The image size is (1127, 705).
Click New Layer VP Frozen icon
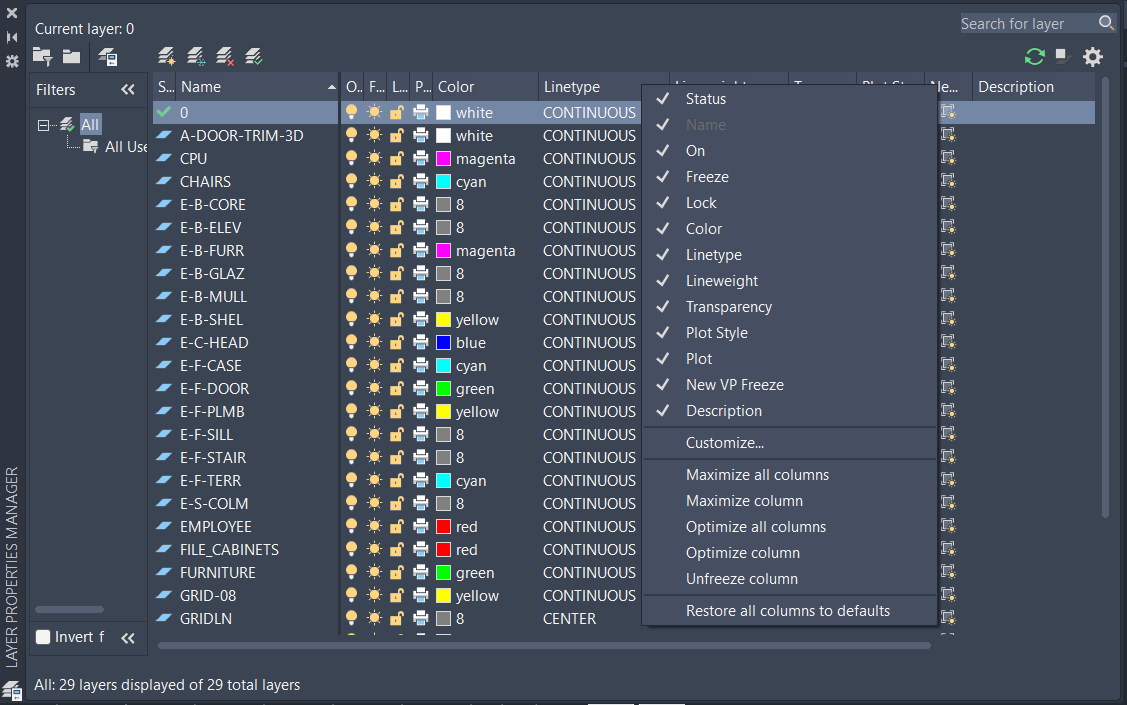pos(196,56)
